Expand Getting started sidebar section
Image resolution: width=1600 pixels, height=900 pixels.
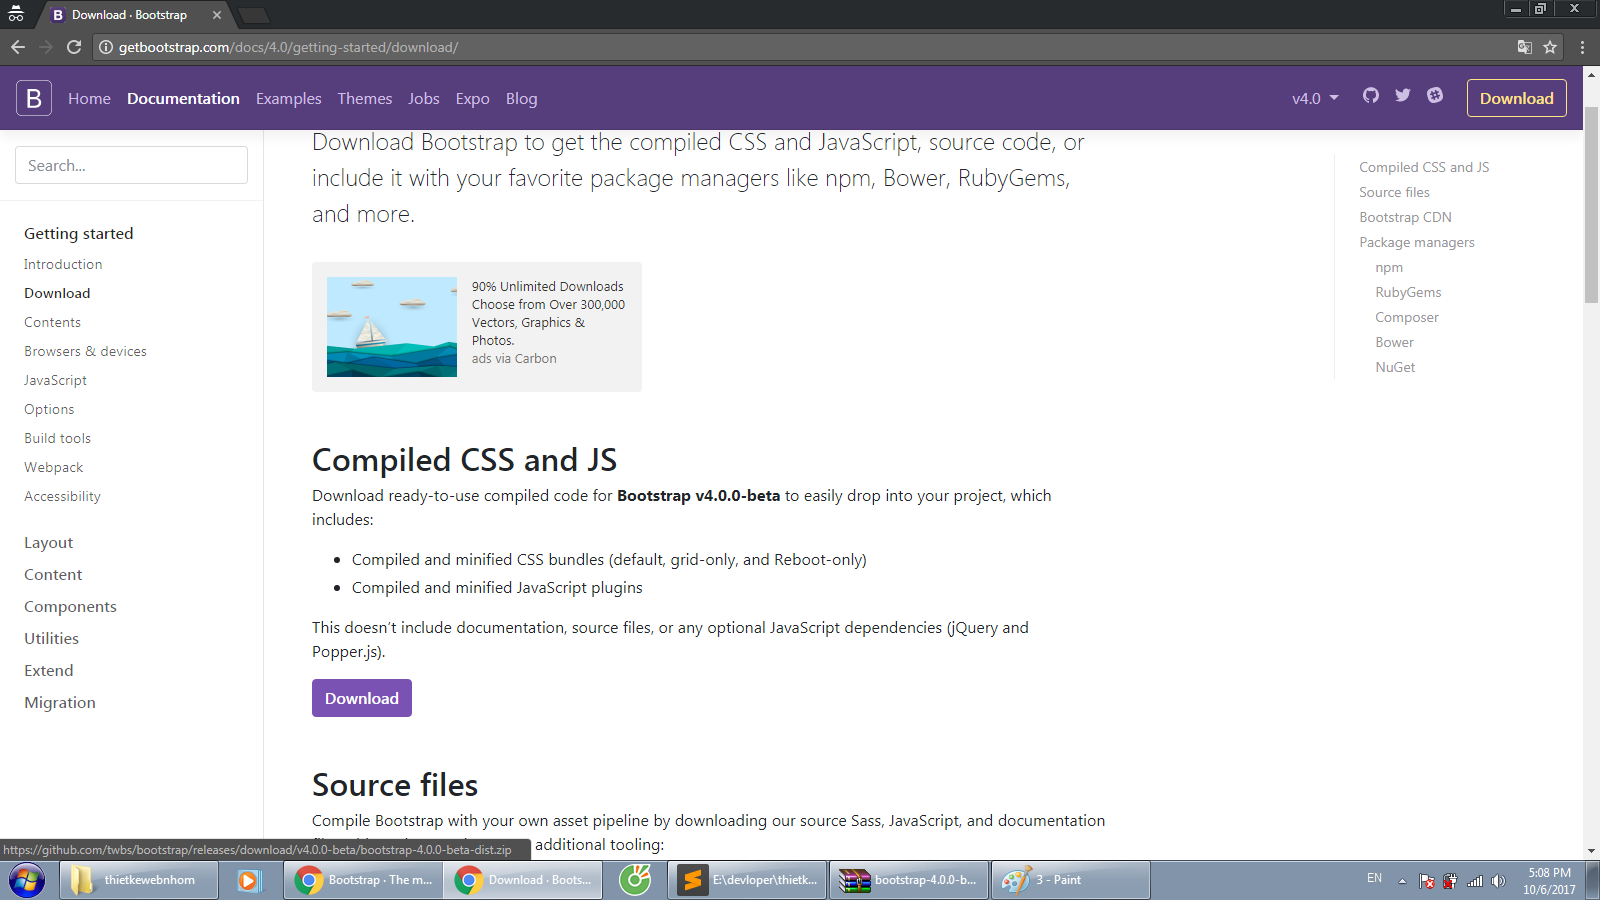click(x=79, y=233)
